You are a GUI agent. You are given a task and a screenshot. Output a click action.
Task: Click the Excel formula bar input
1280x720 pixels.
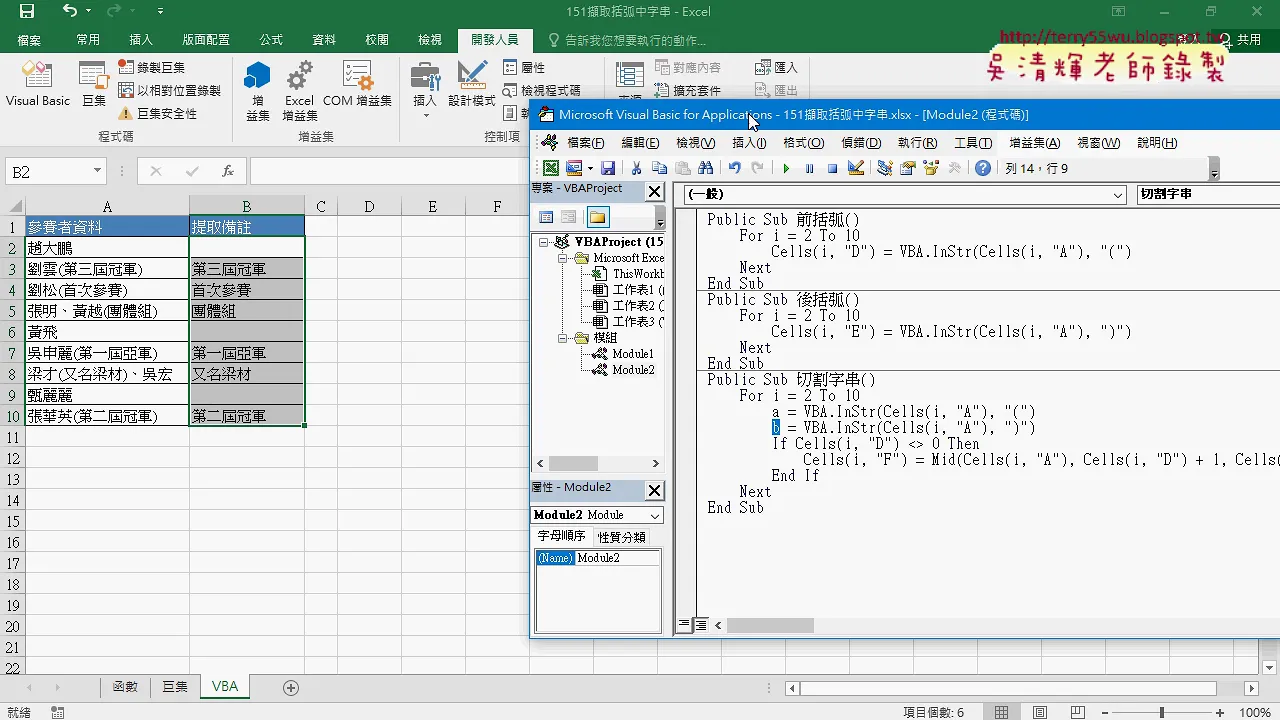pyautogui.click(x=390, y=171)
